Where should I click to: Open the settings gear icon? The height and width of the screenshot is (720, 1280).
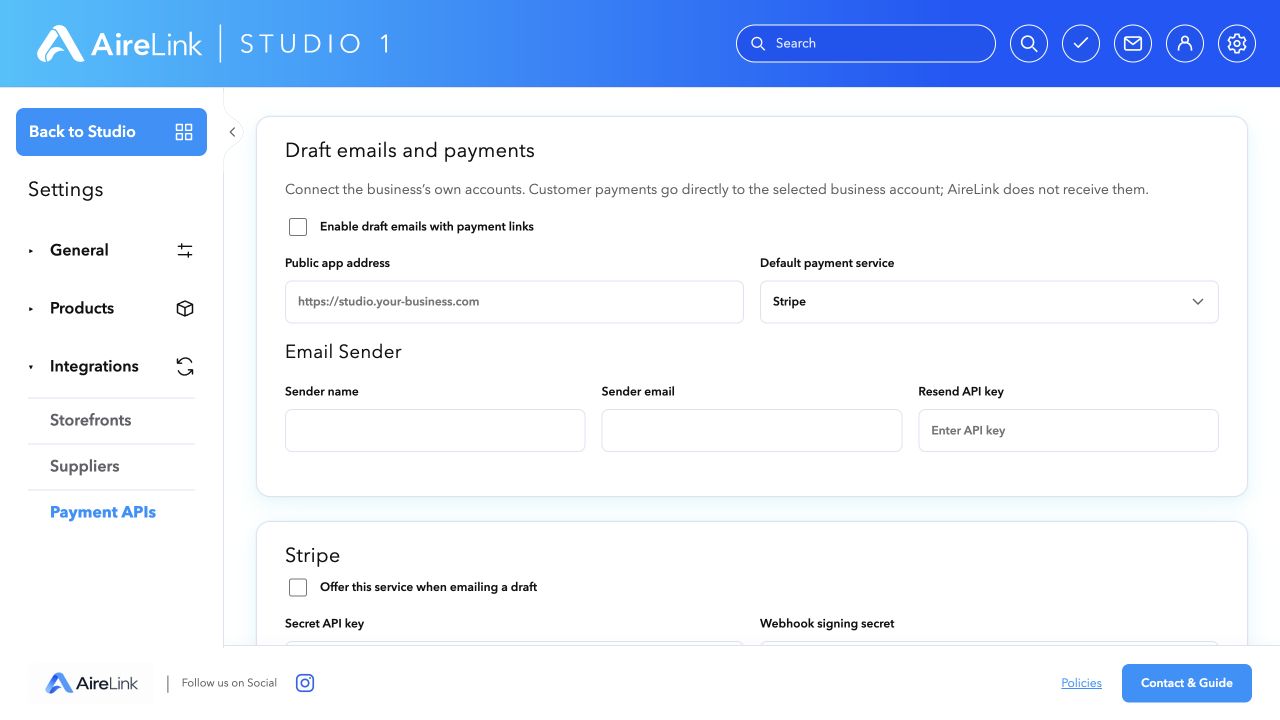tap(1237, 44)
